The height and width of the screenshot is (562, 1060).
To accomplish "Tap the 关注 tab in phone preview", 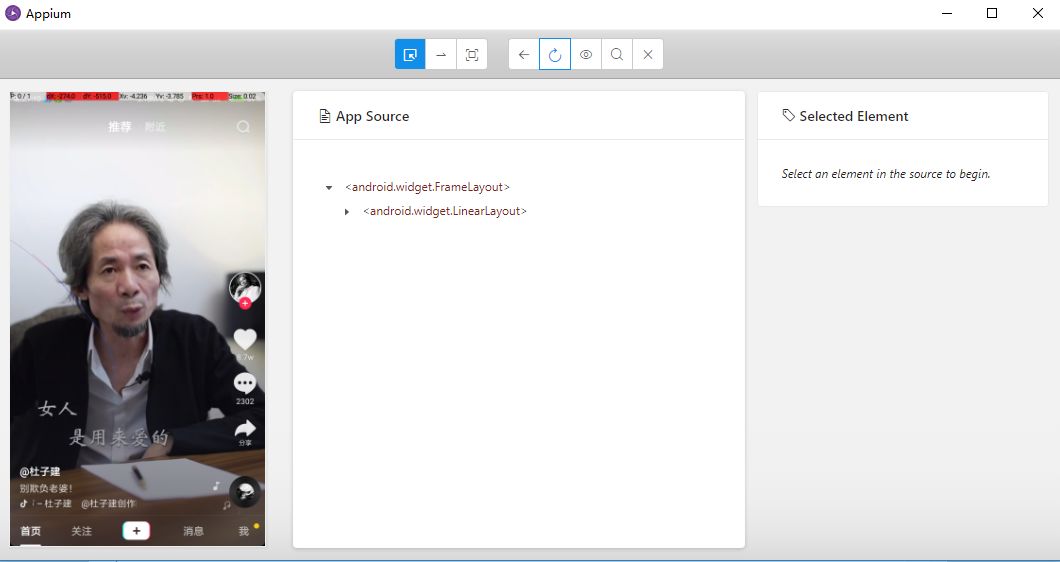I will pos(82,531).
